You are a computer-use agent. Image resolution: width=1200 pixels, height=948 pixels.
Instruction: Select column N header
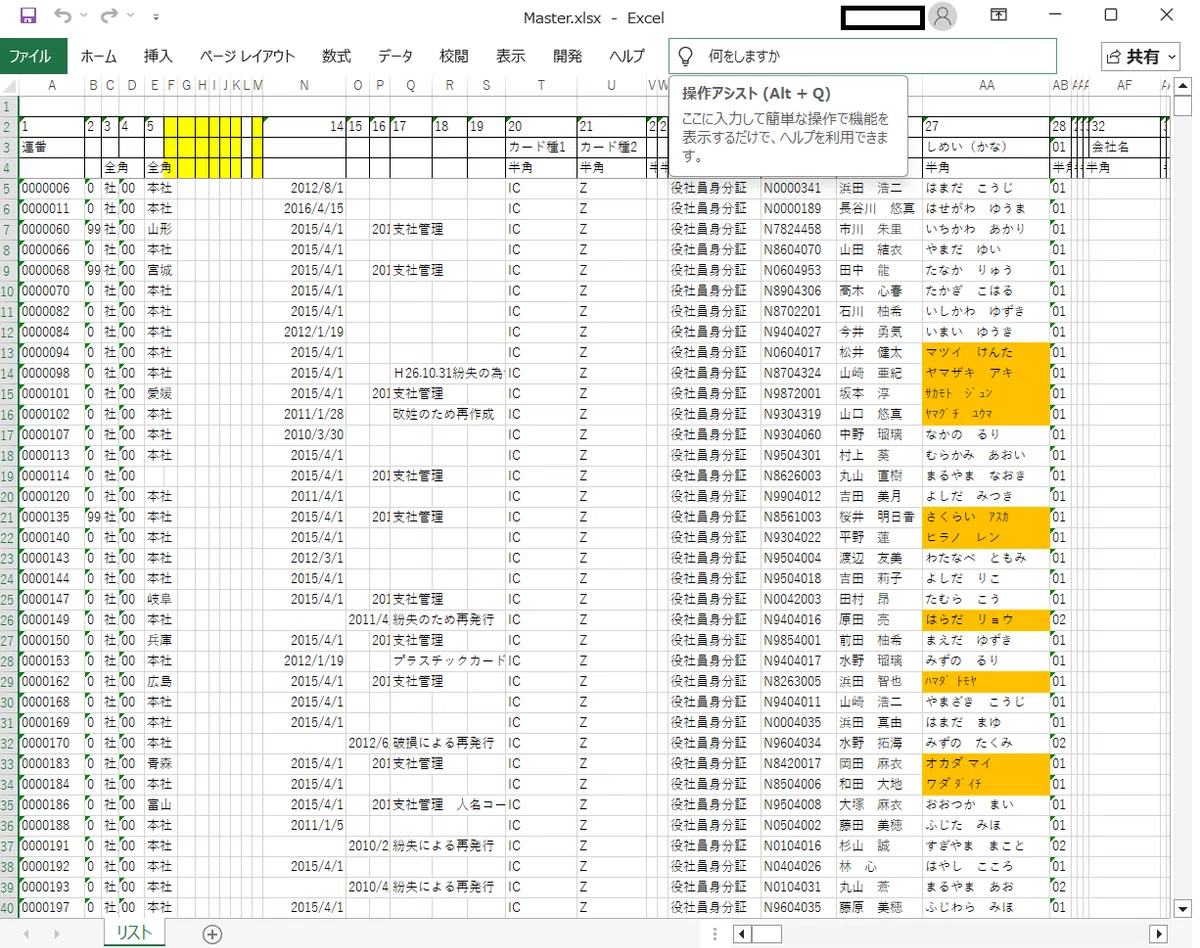[304, 86]
